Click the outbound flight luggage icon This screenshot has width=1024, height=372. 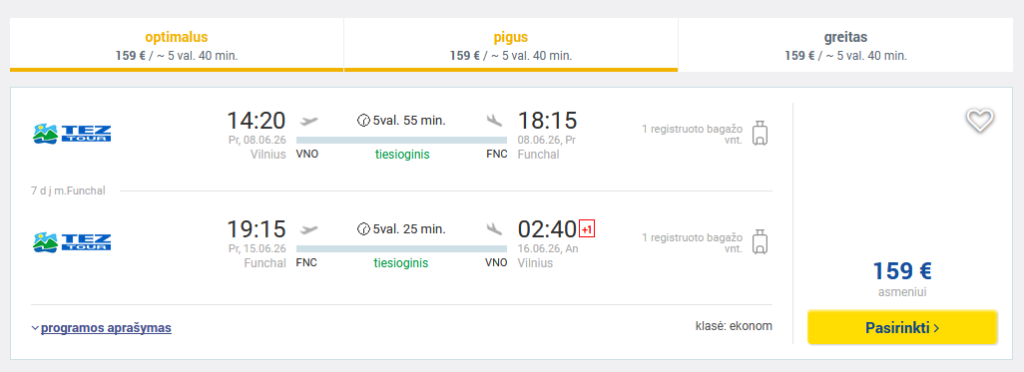point(760,133)
